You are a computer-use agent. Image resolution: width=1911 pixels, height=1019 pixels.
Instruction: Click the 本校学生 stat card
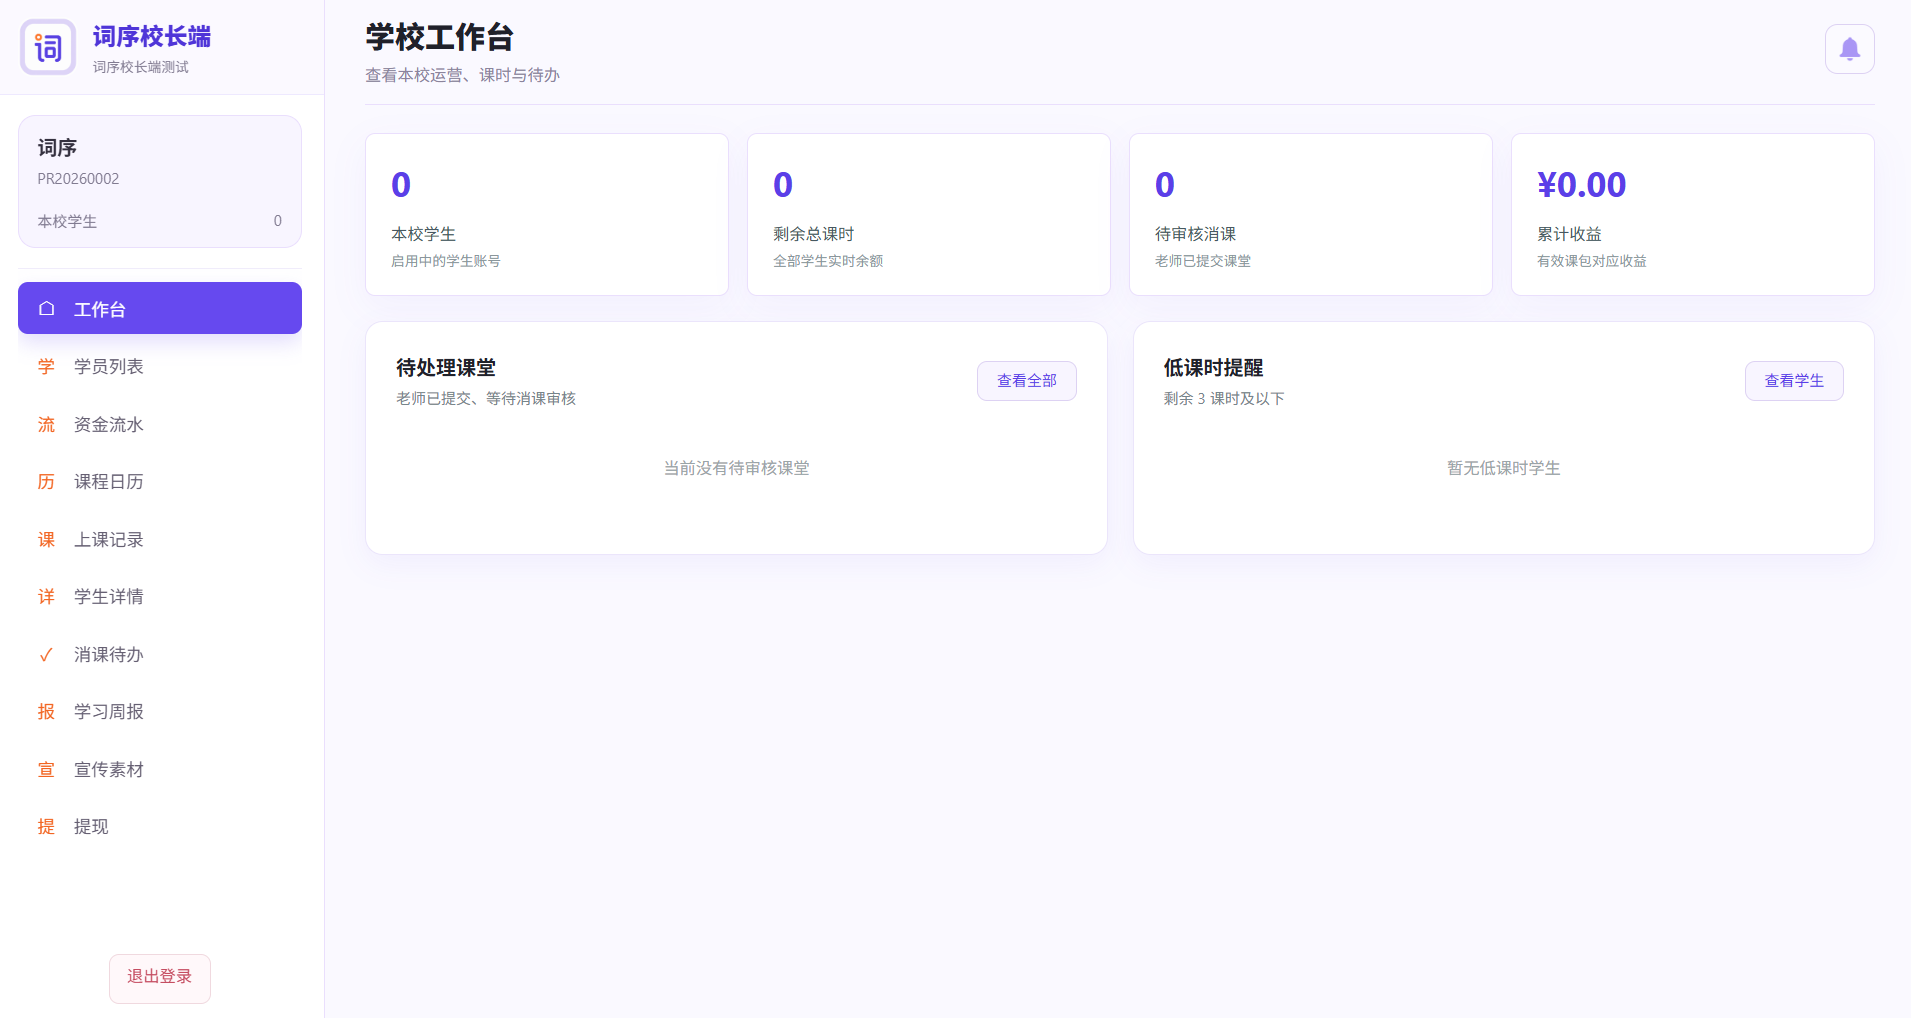[x=547, y=214]
